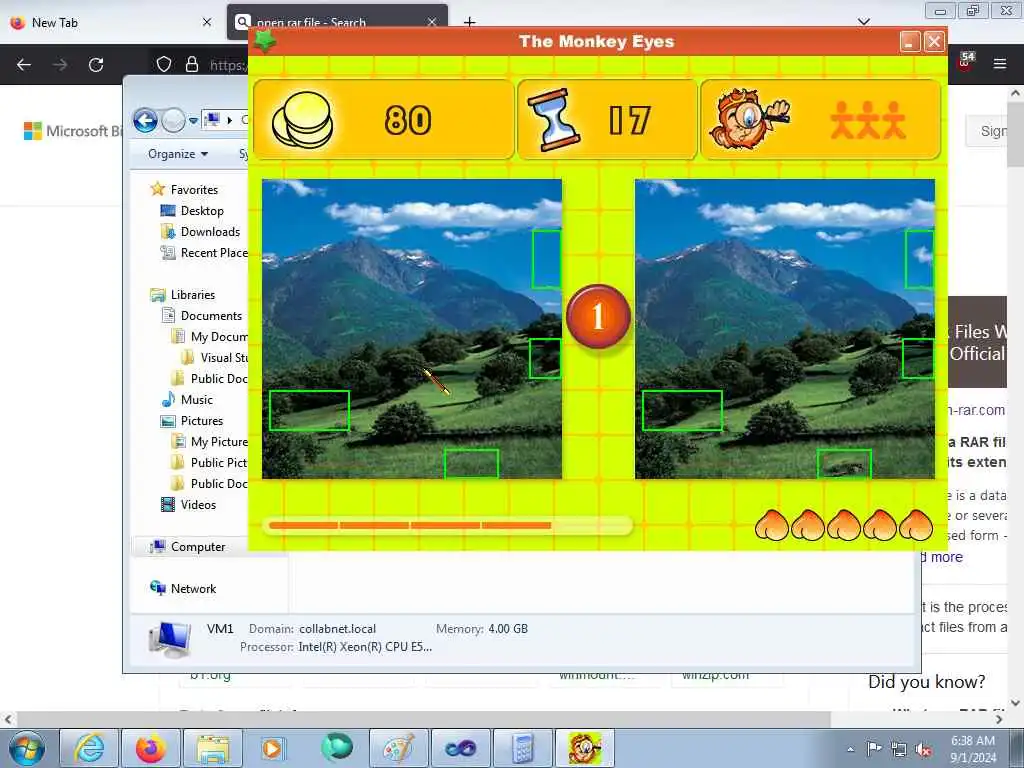Select Public Pictures folder in tree

click(x=218, y=462)
